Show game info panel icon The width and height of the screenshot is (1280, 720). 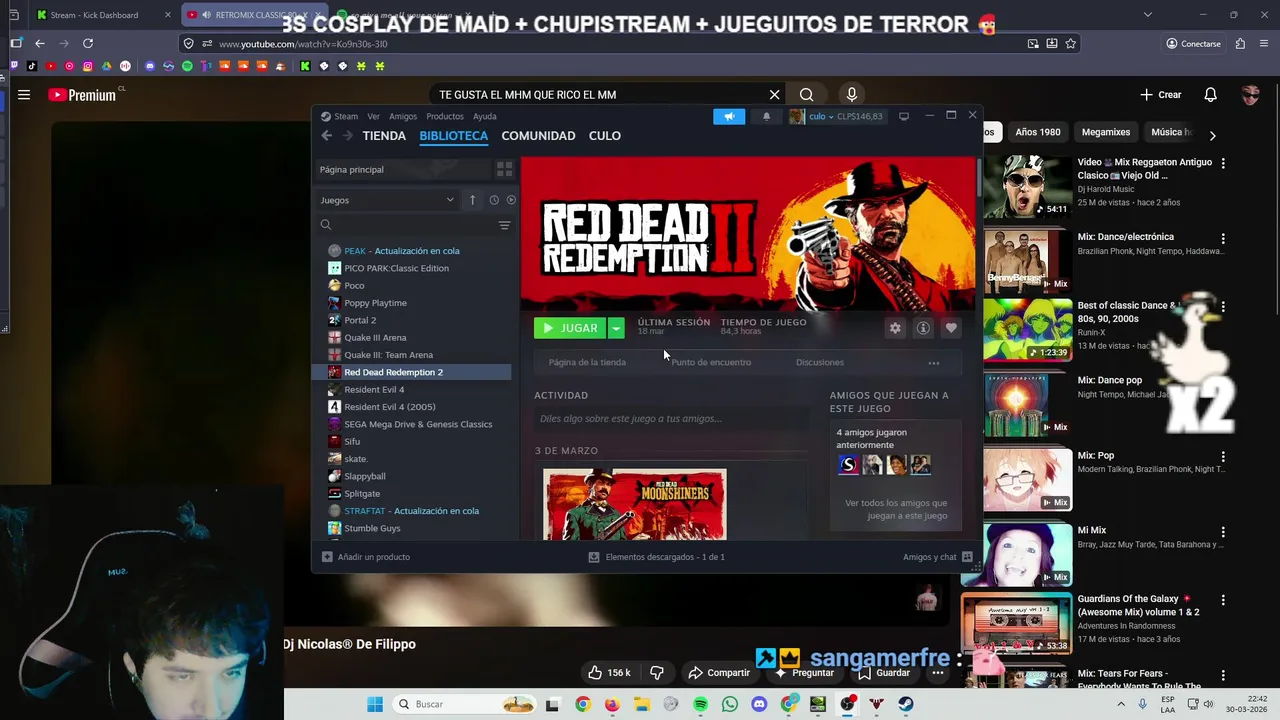click(923, 328)
